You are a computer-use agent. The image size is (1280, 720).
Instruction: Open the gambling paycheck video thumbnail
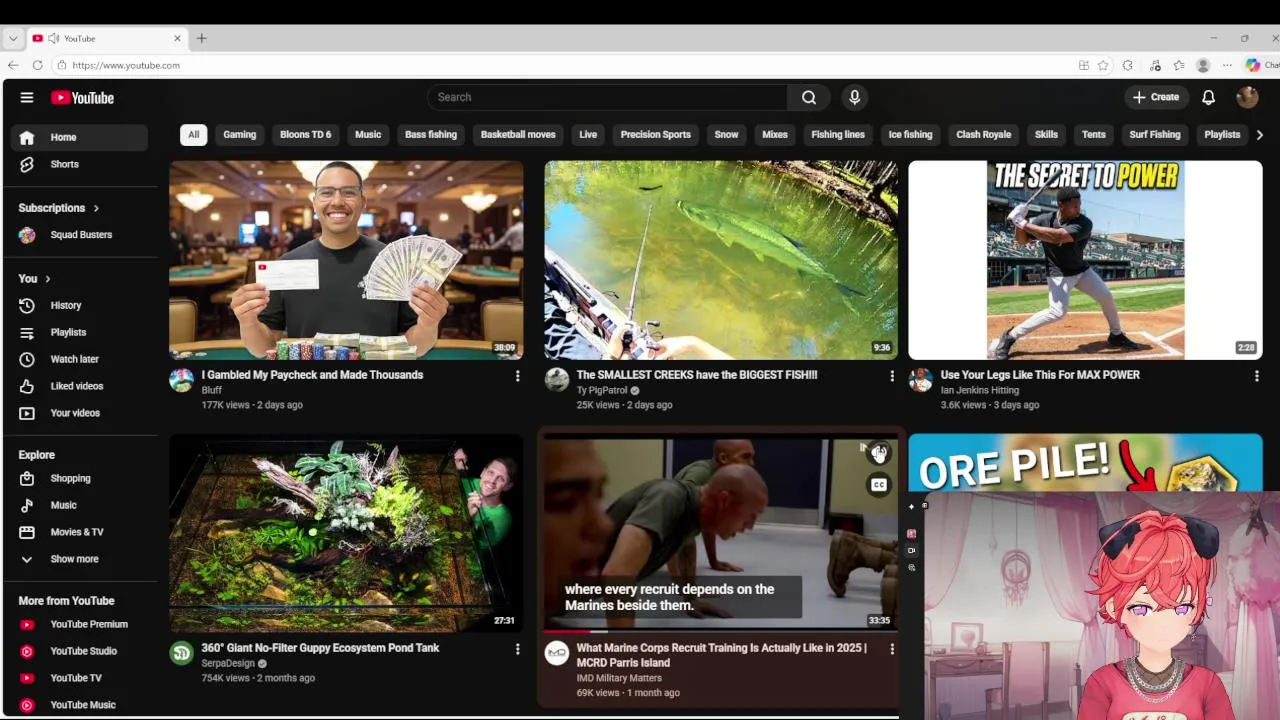[x=346, y=260]
